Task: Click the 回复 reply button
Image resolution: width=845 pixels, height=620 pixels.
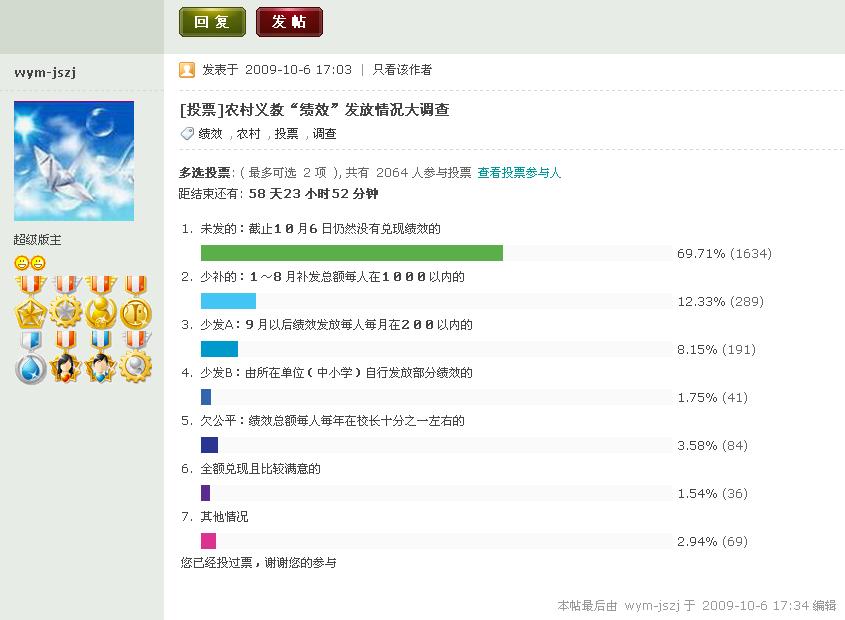Action: (212, 22)
